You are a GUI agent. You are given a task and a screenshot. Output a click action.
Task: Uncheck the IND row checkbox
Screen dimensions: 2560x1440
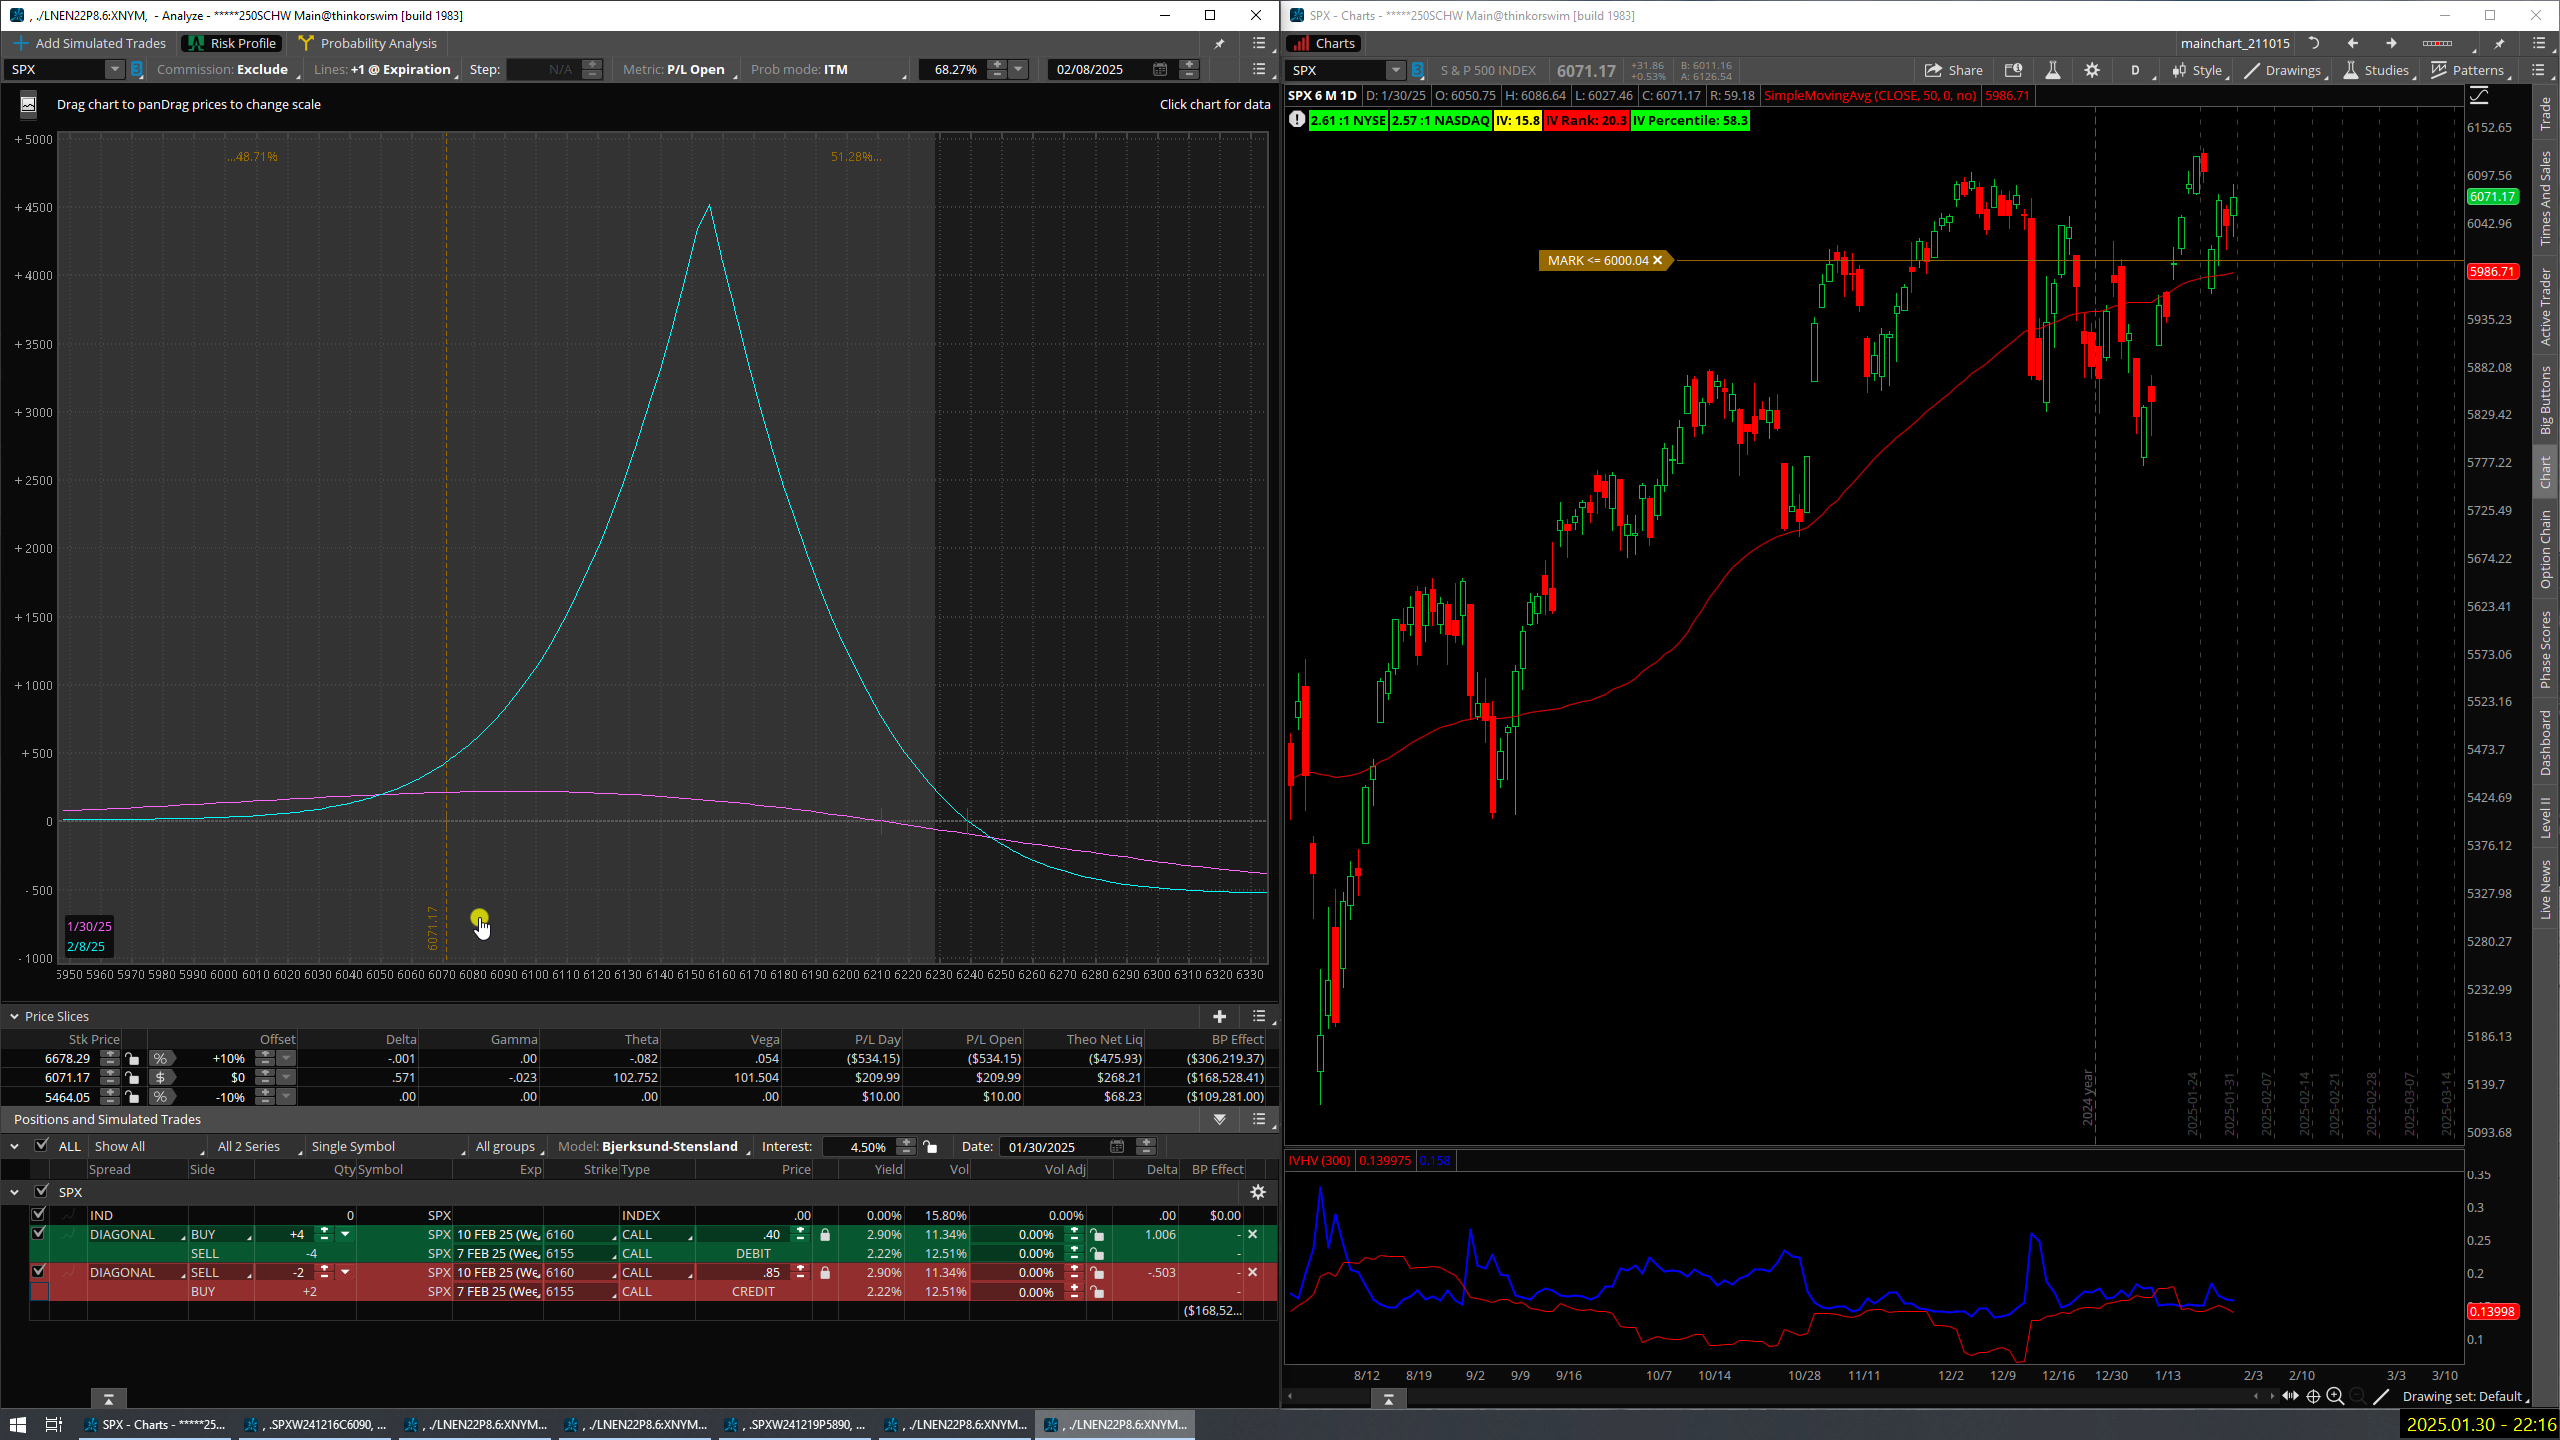pos(39,1215)
